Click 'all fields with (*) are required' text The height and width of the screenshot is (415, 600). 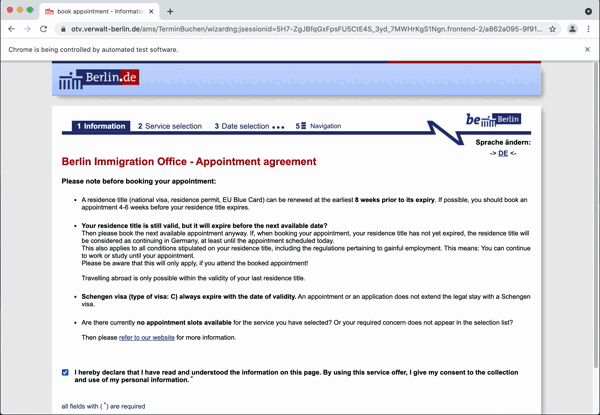coord(103,406)
